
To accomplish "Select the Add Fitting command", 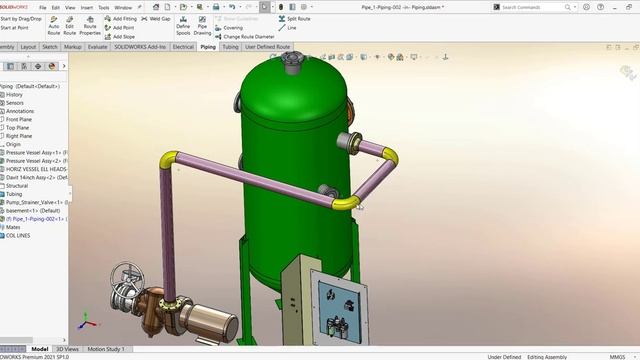I will pos(120,19).
